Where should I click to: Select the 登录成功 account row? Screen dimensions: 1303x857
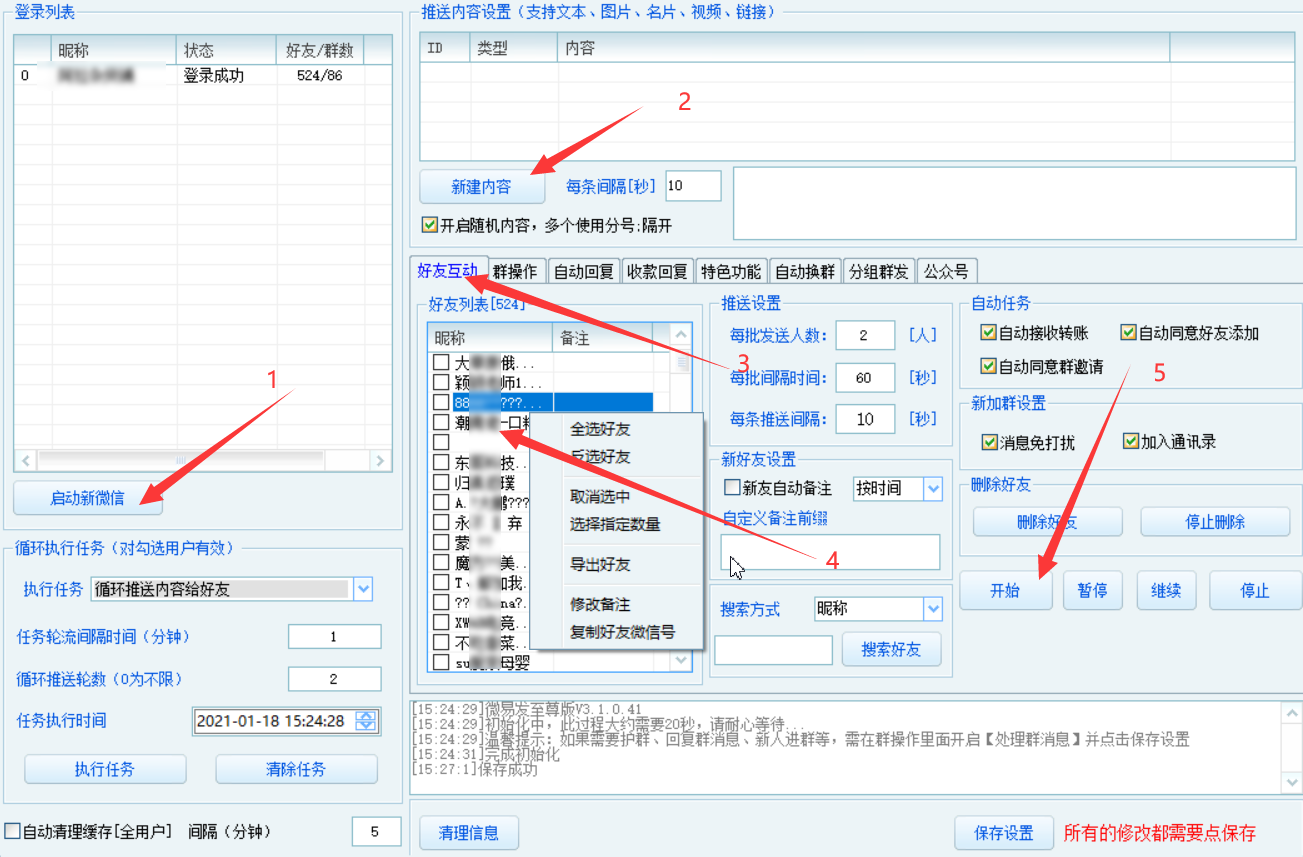tap(203, 76)
